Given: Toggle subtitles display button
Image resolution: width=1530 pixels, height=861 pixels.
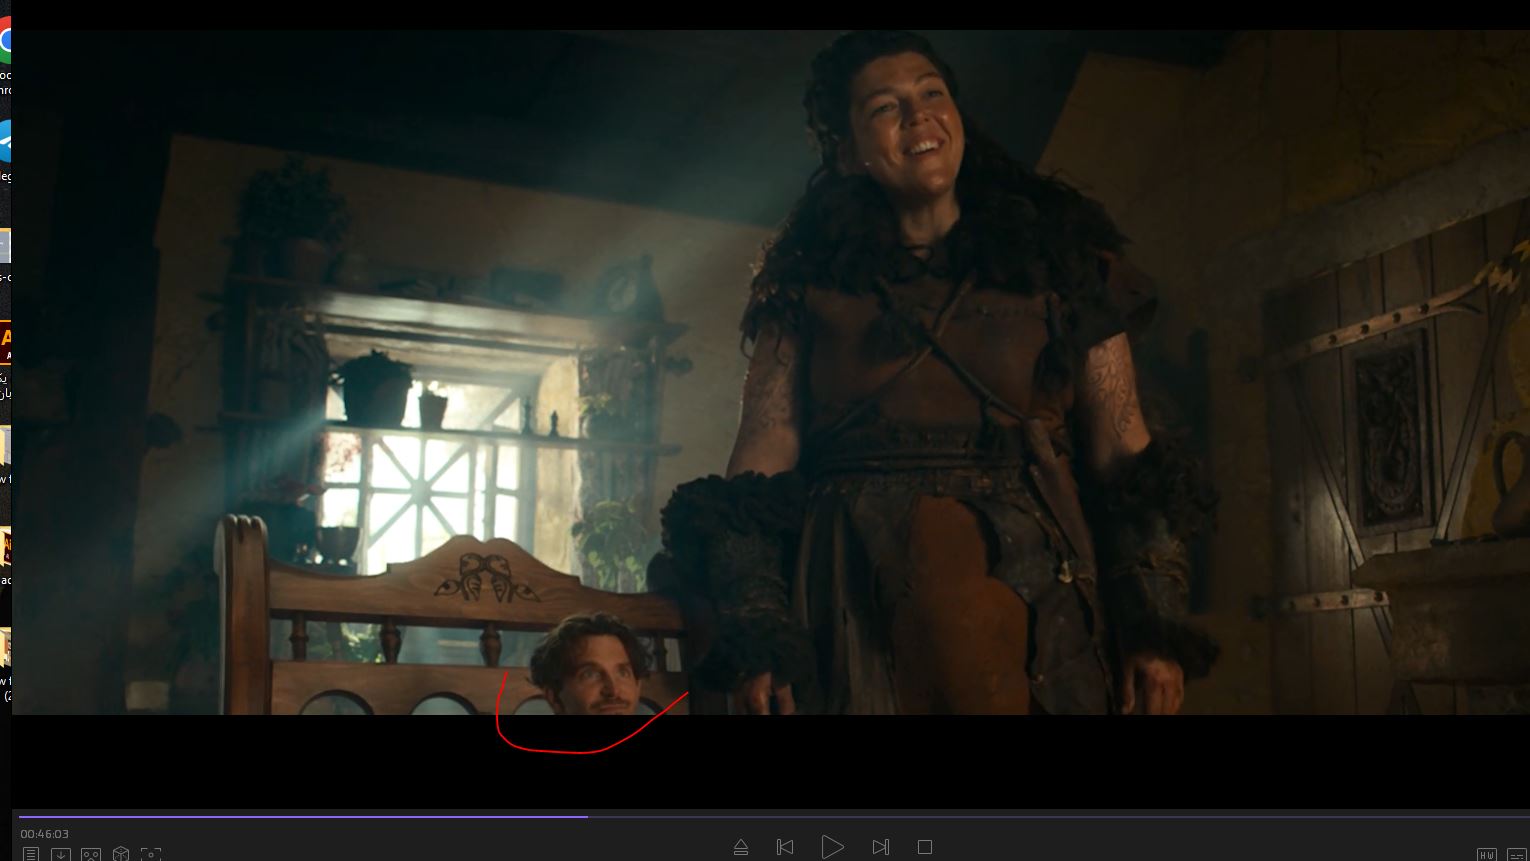Looking at the screenshot, I should tap(1517, 855).
